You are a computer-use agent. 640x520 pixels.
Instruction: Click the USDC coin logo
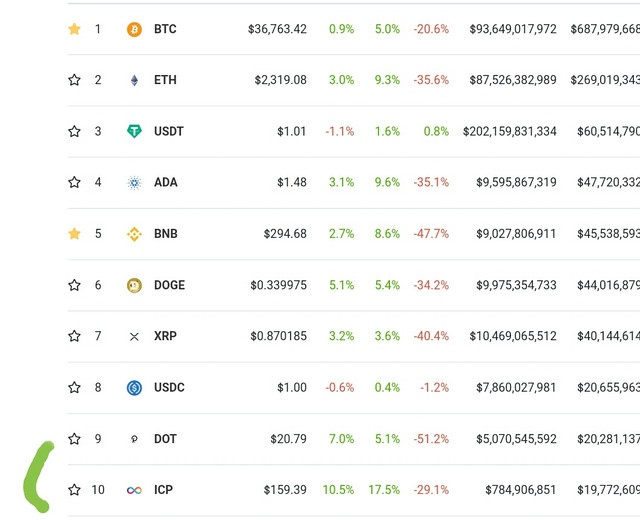tap(134, 388)
